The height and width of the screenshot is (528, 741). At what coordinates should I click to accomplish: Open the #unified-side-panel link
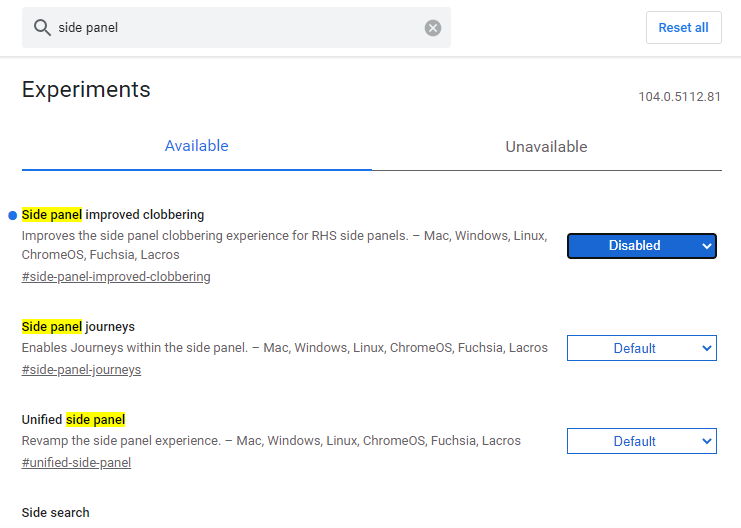click(x=77, y=463)
